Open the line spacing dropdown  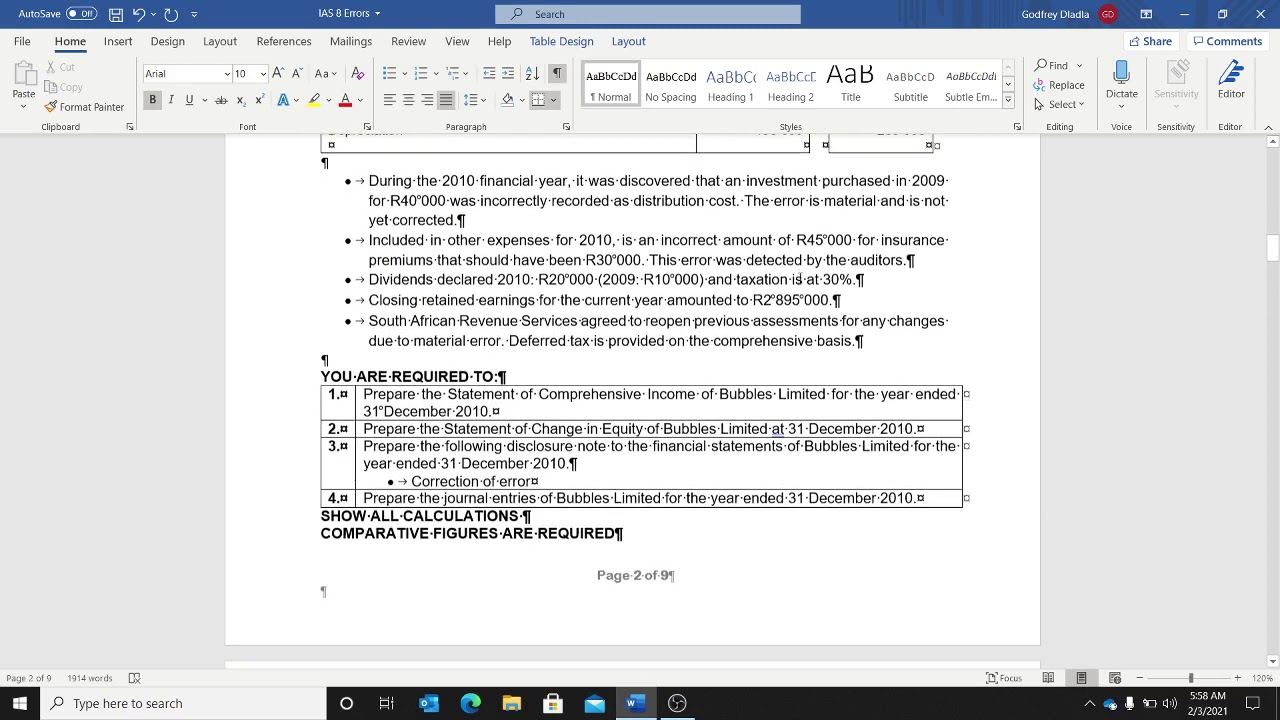click(474, 100)
